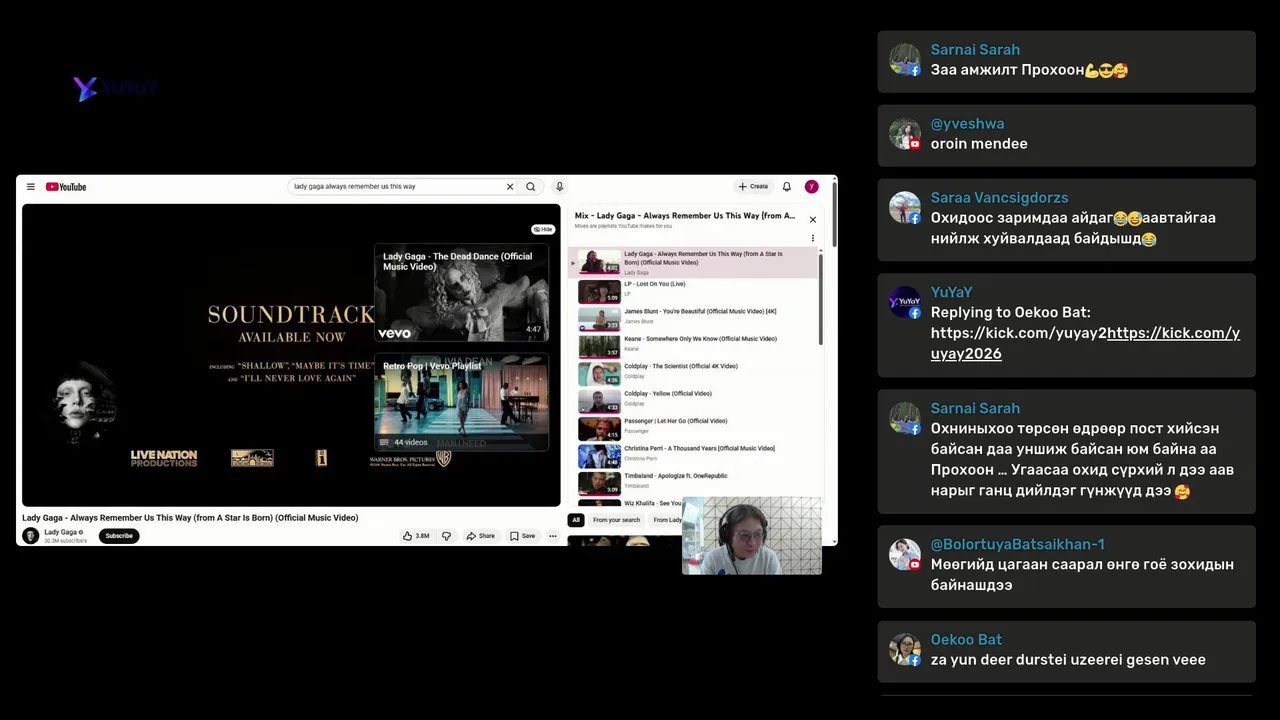Image resolution: width=1280 pixels, height=720 pixels.
Task: Open the Lady Gaga channel name link
Action: point(61,532)
